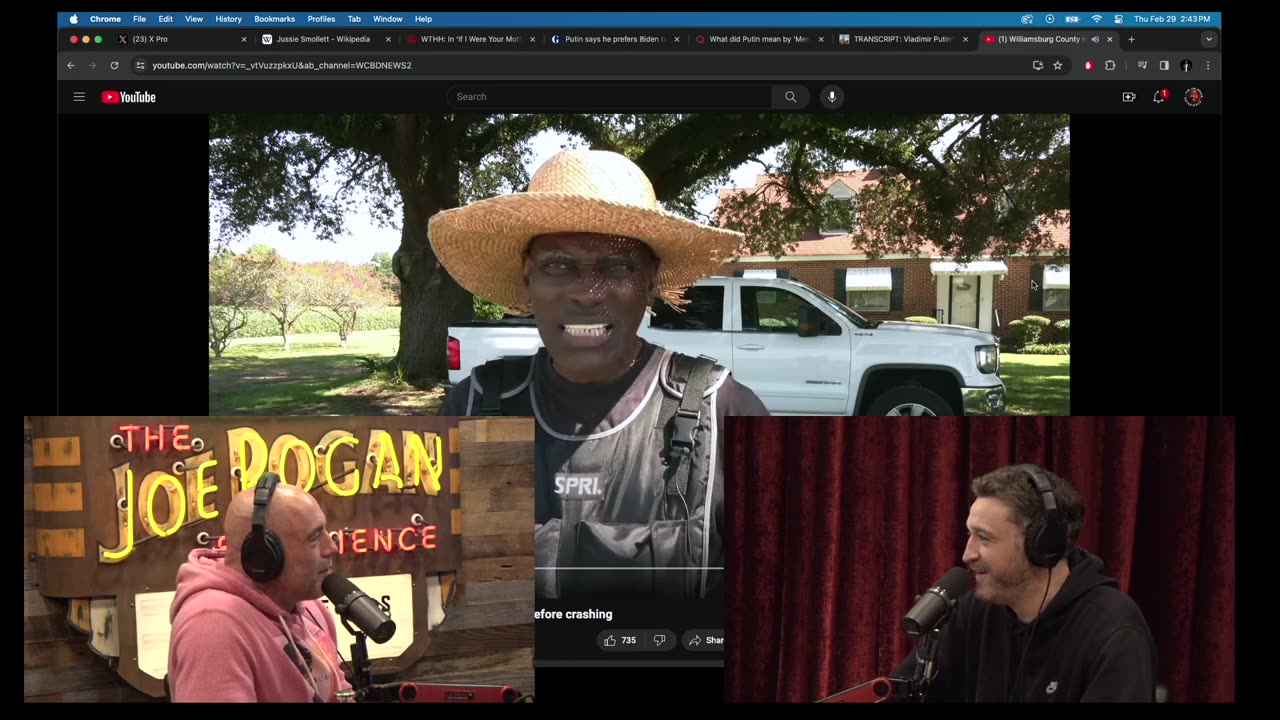Open the Chrome profile avatar
The width and height of the screenshot is (1280, 720).
point(1186,65)
